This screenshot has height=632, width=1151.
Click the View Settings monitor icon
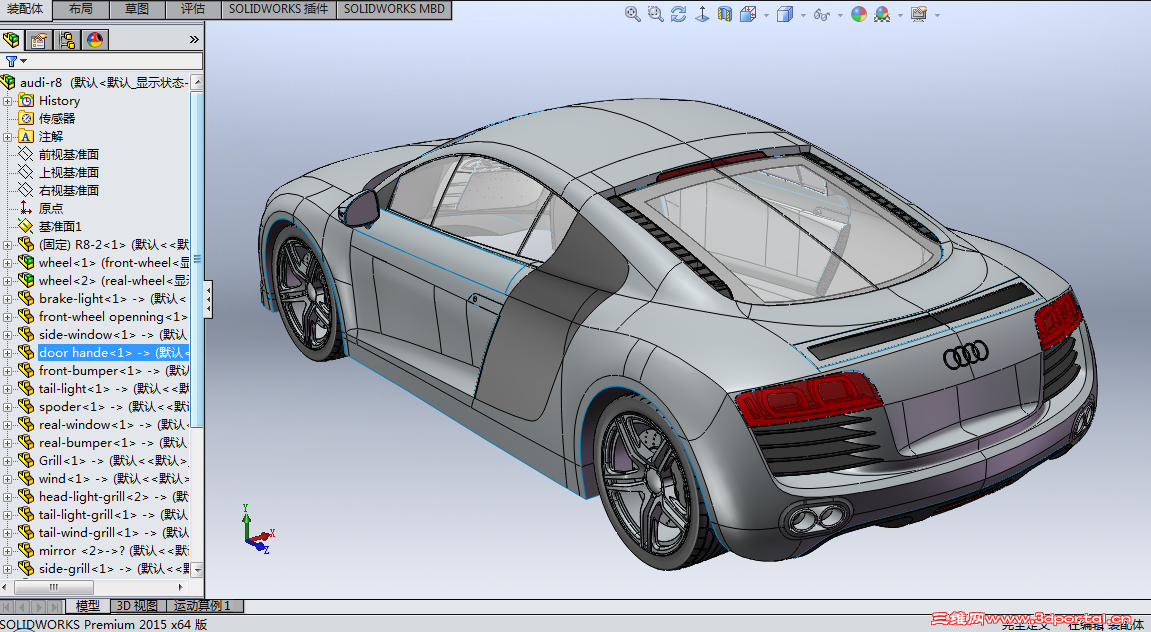[918, 14]
